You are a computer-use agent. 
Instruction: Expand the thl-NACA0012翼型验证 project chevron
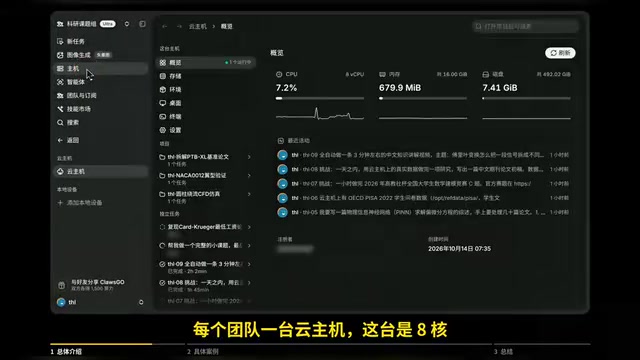(x=249, y=176)
